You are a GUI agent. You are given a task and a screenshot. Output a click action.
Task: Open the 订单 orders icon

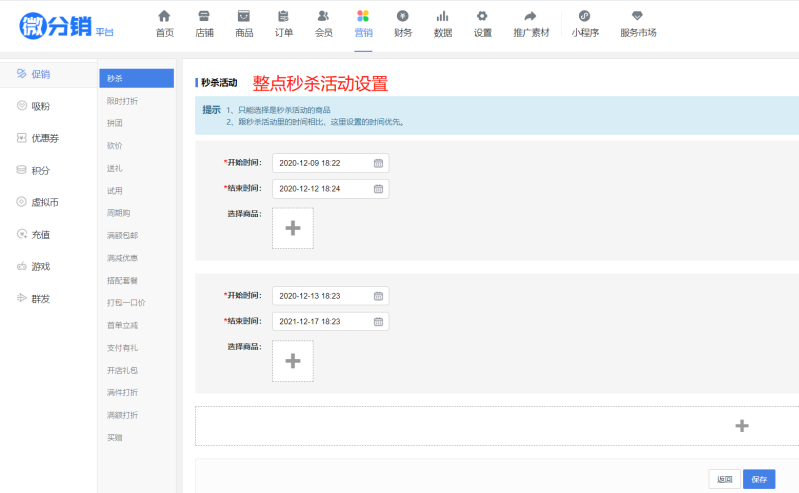tap(284, 16)
